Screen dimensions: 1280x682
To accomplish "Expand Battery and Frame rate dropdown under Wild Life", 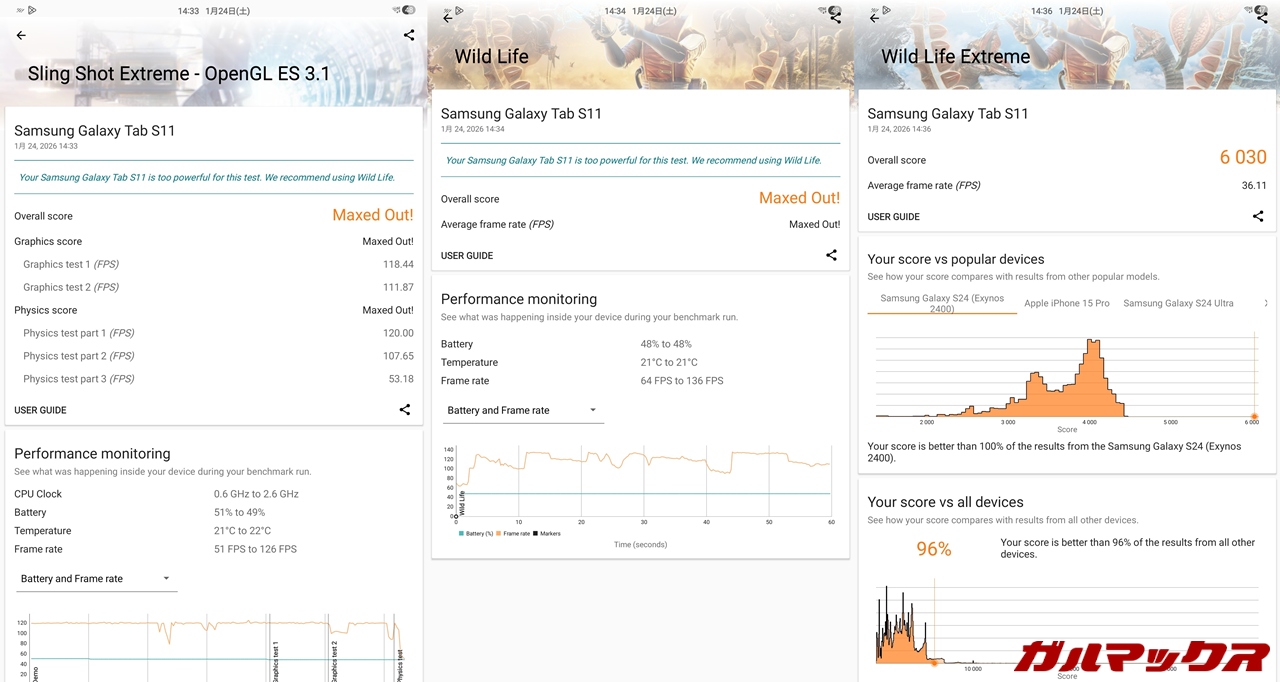I will 523,411.
